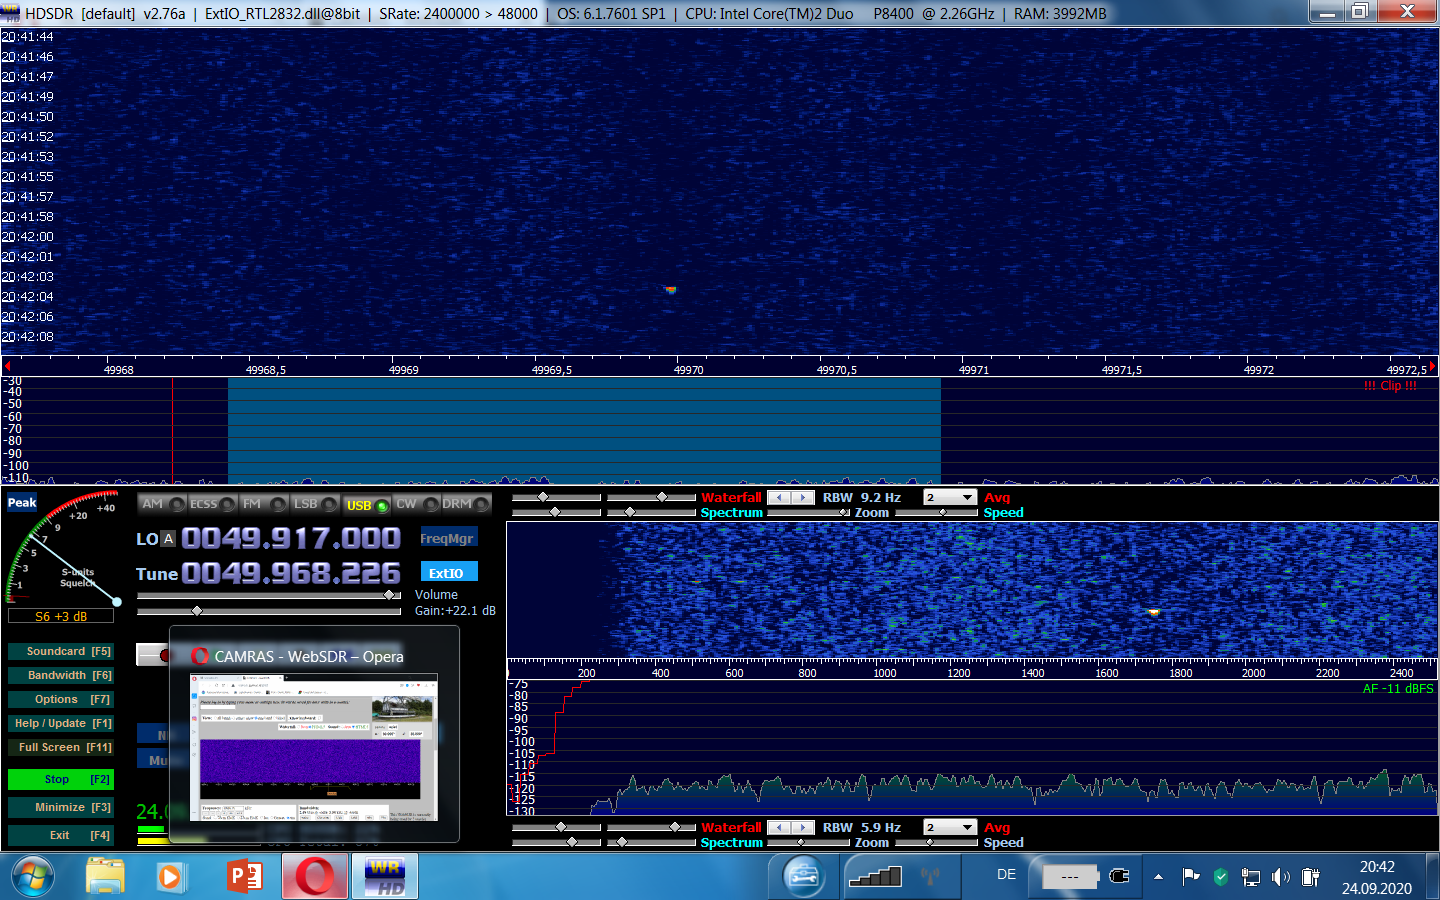The image size is (1440, 900).
Task: Step lower RBW left arrow
Action: 779,828
